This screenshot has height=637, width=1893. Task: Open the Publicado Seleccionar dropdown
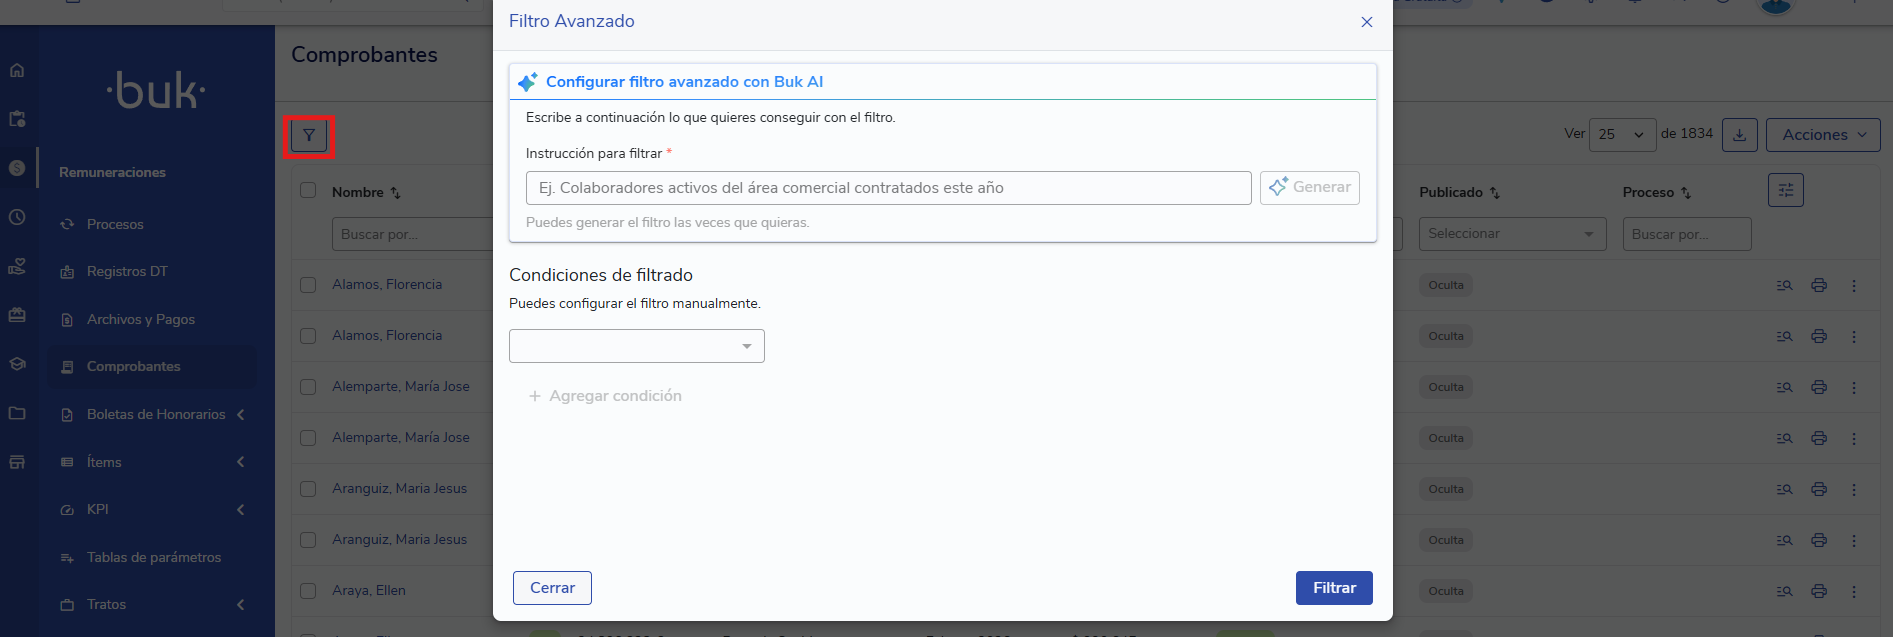point(1511,234)
